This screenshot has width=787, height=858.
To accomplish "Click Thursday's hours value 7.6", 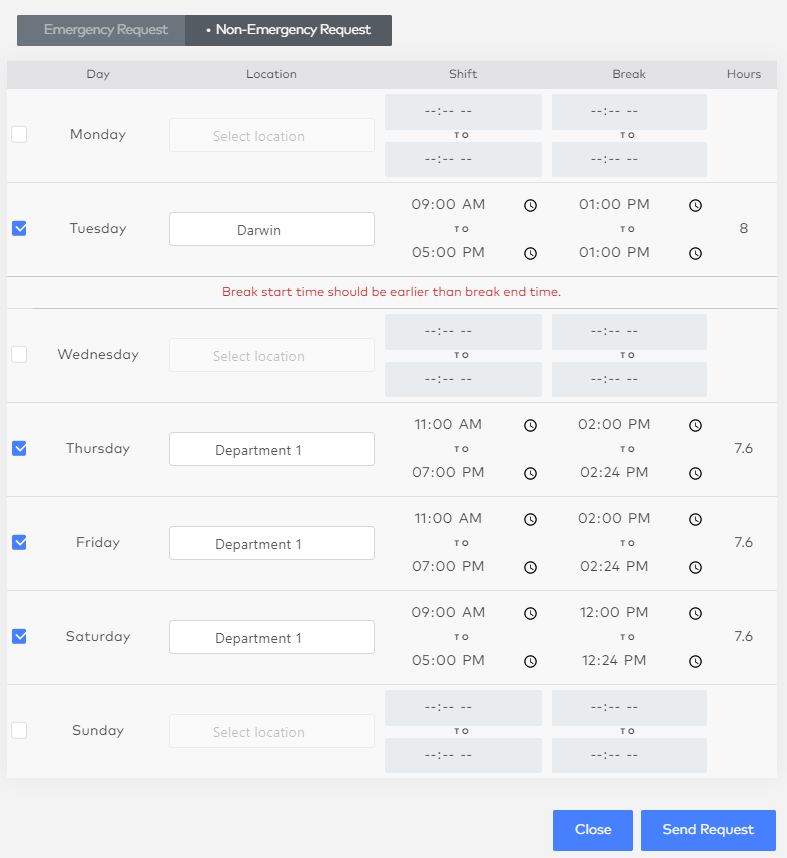I will pyautogui.click(x=743, y=449).
